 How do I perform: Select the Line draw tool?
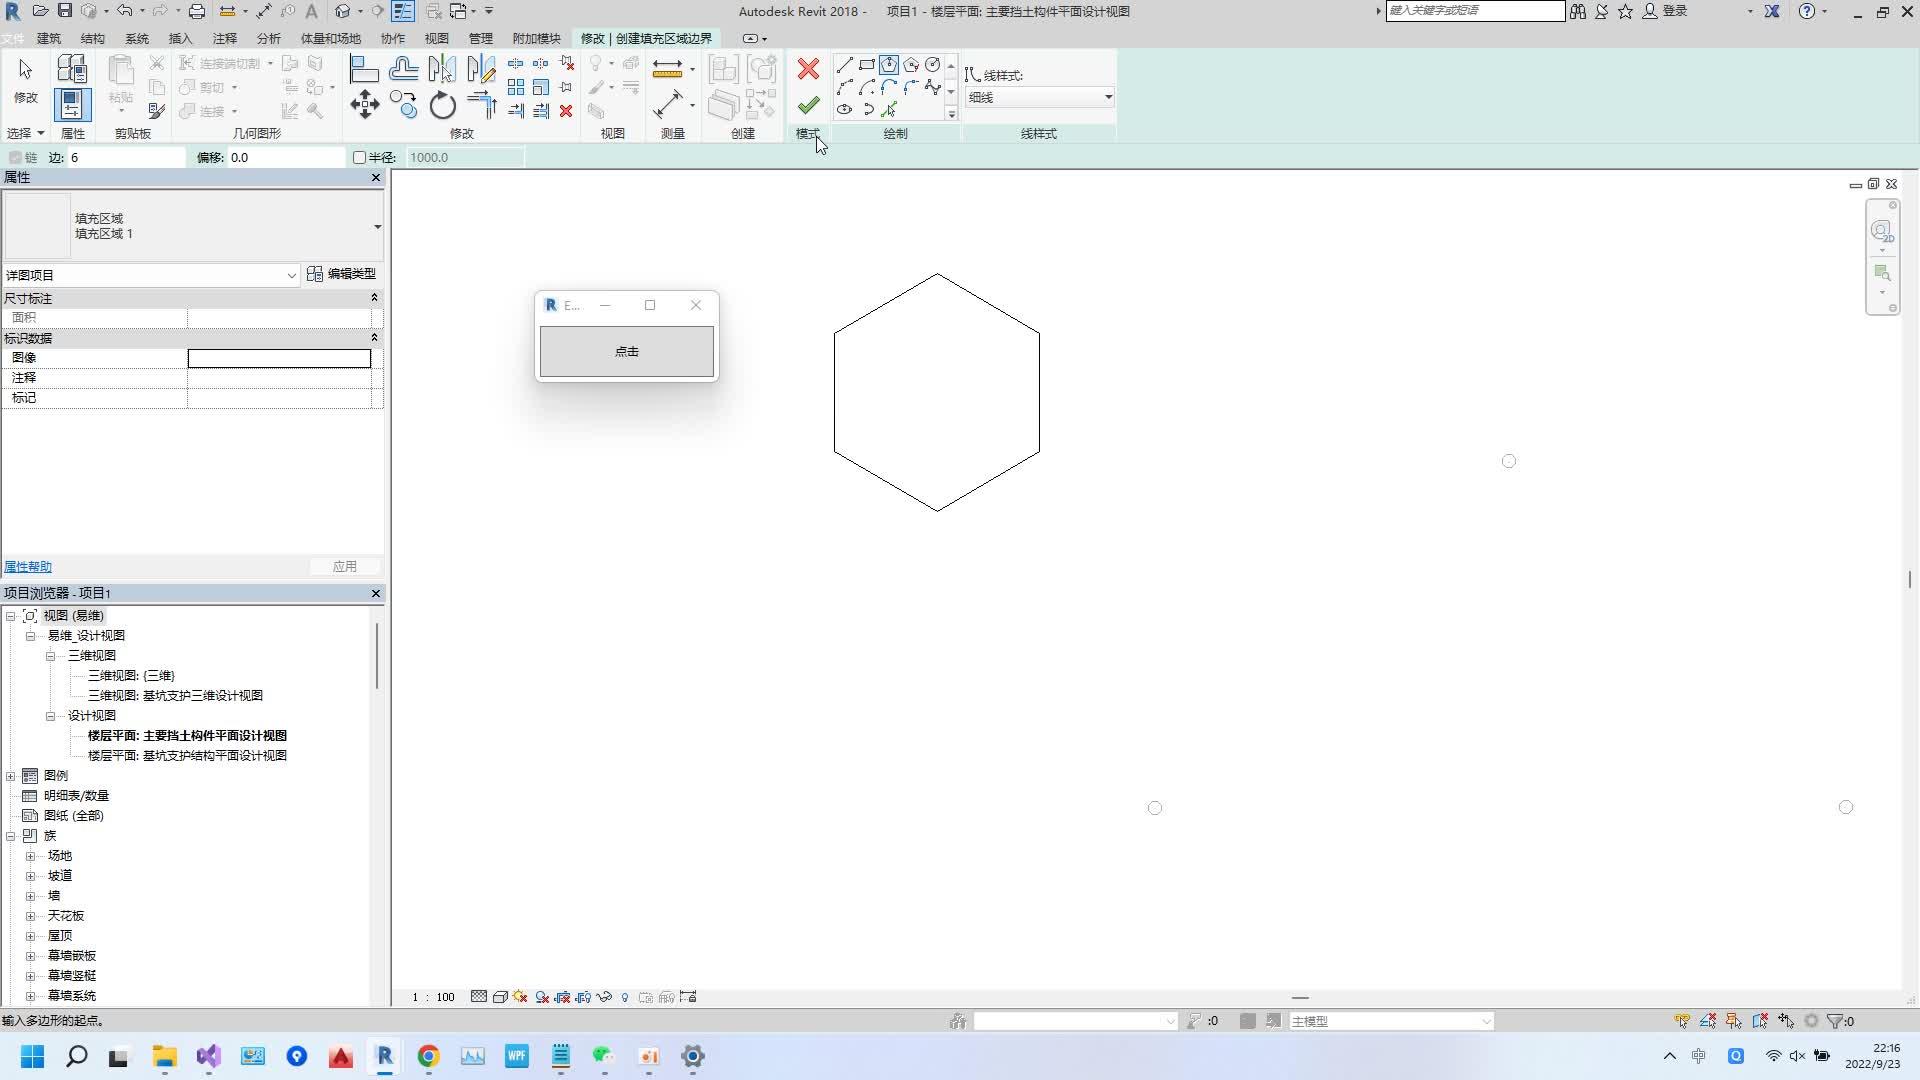pyautogui.click(x=845, y=65)
